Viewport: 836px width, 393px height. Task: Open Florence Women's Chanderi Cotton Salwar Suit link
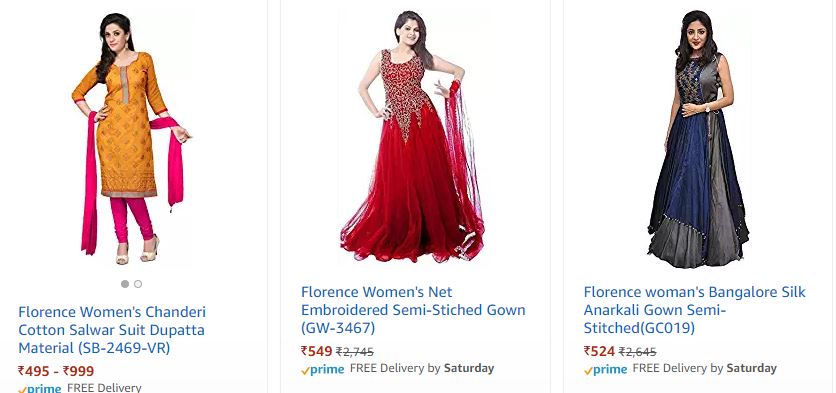pyautogui.click(x=112, y=330)
